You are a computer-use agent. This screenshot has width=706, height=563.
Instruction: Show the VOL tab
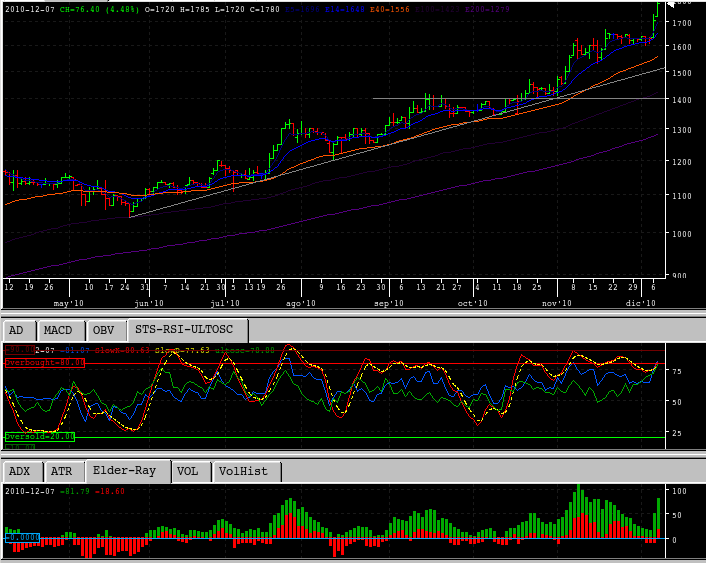188,470
